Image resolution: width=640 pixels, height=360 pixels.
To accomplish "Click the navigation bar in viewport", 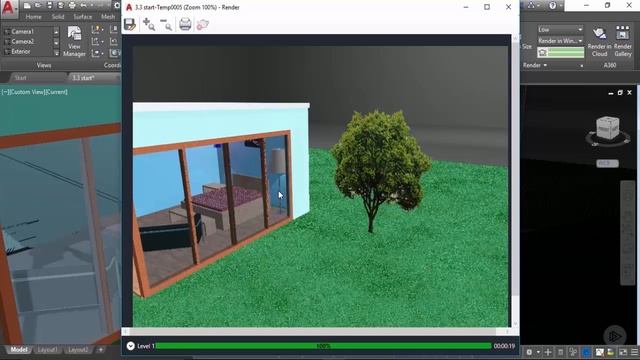I will [628, 233].
